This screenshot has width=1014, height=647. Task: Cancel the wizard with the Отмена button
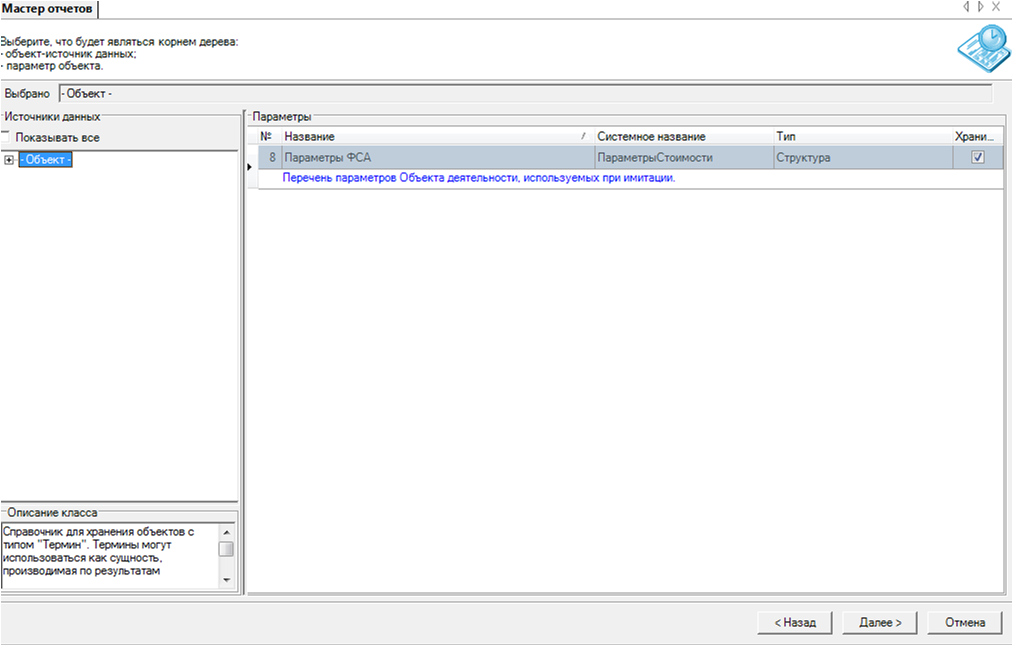(964, 622)
